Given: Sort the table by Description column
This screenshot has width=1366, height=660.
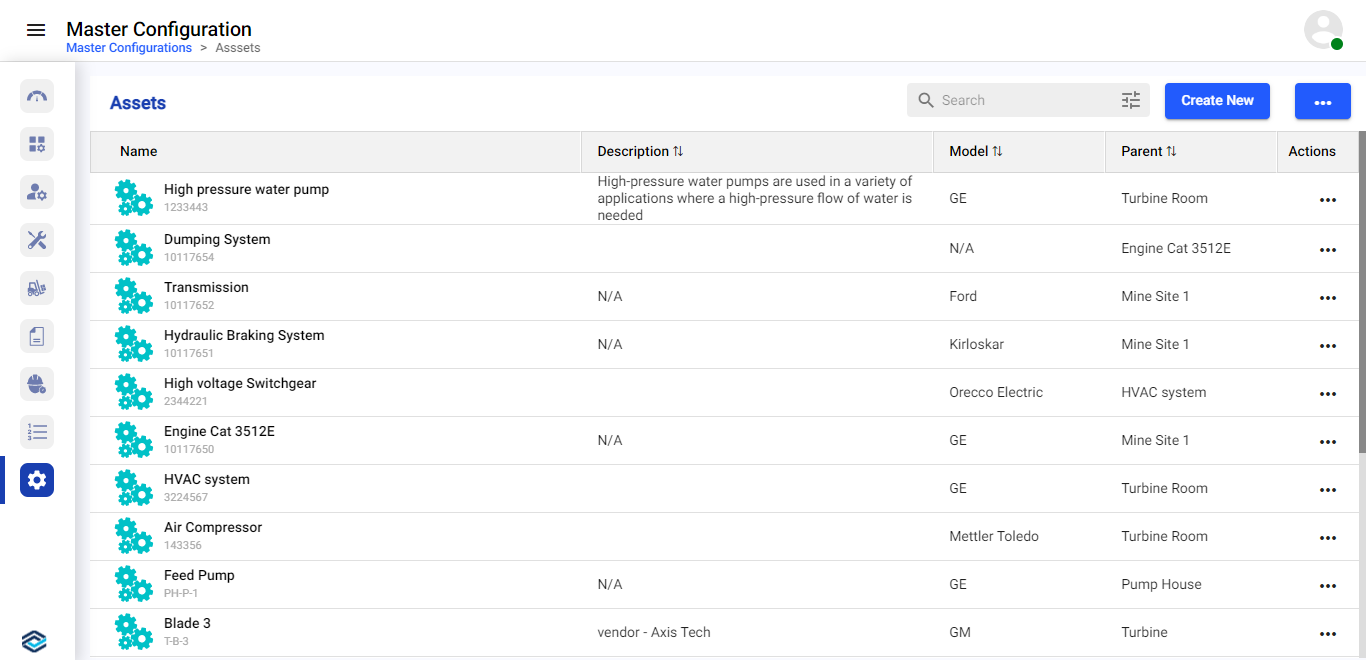Looking at the screenshot, I should pos(678,152).
